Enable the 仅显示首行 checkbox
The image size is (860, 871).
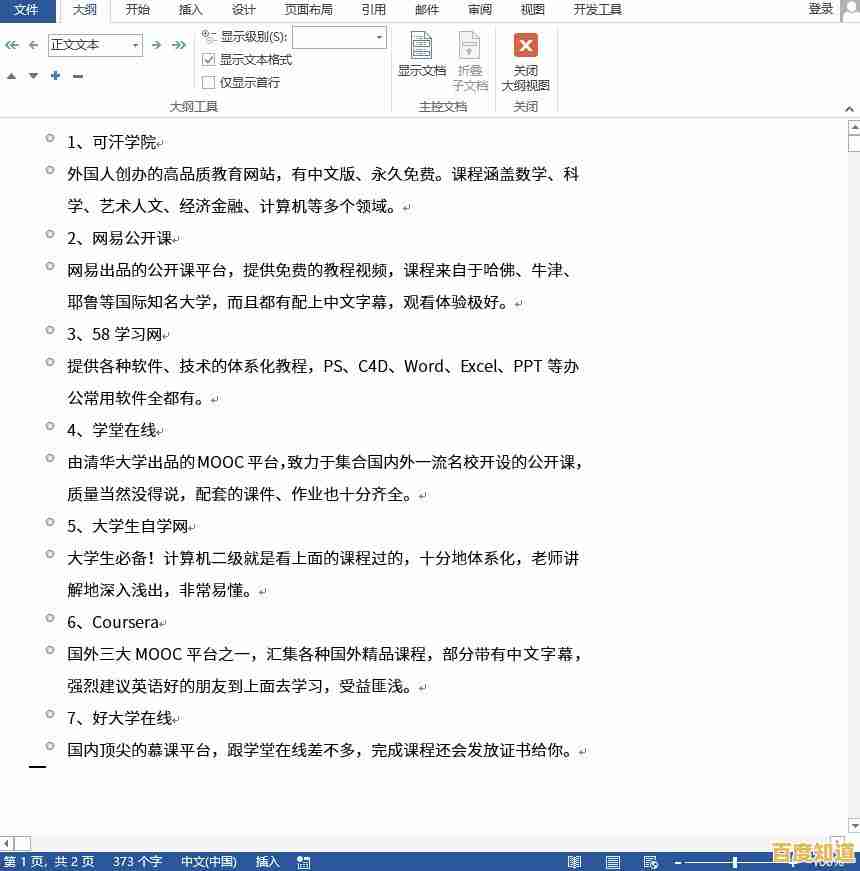click(x=208, y=82)
